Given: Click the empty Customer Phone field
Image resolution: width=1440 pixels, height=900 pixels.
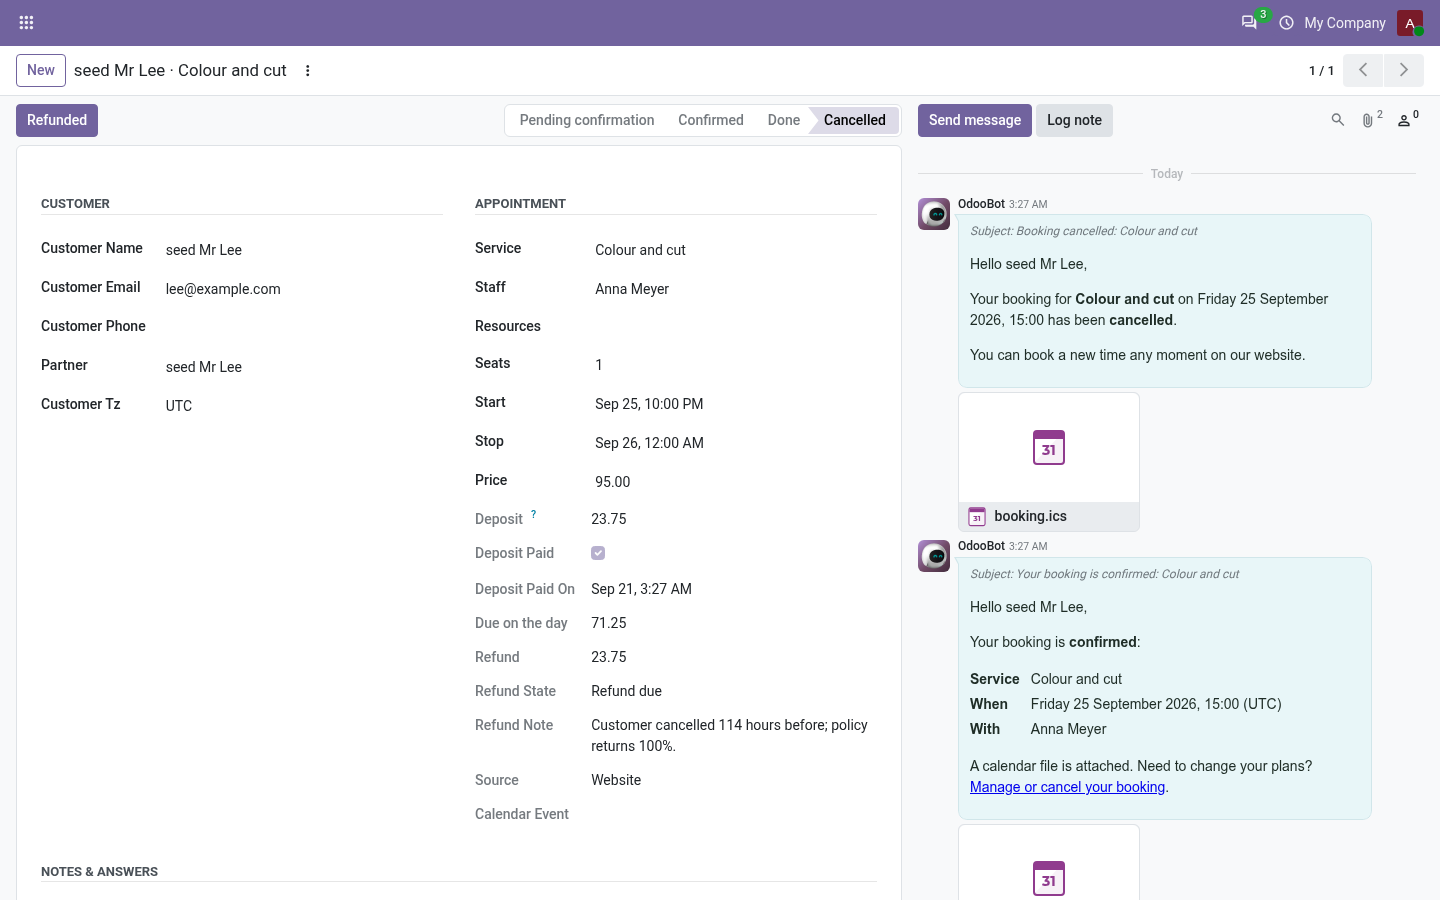Looking at the screenshot, I should tap(304, 327).
